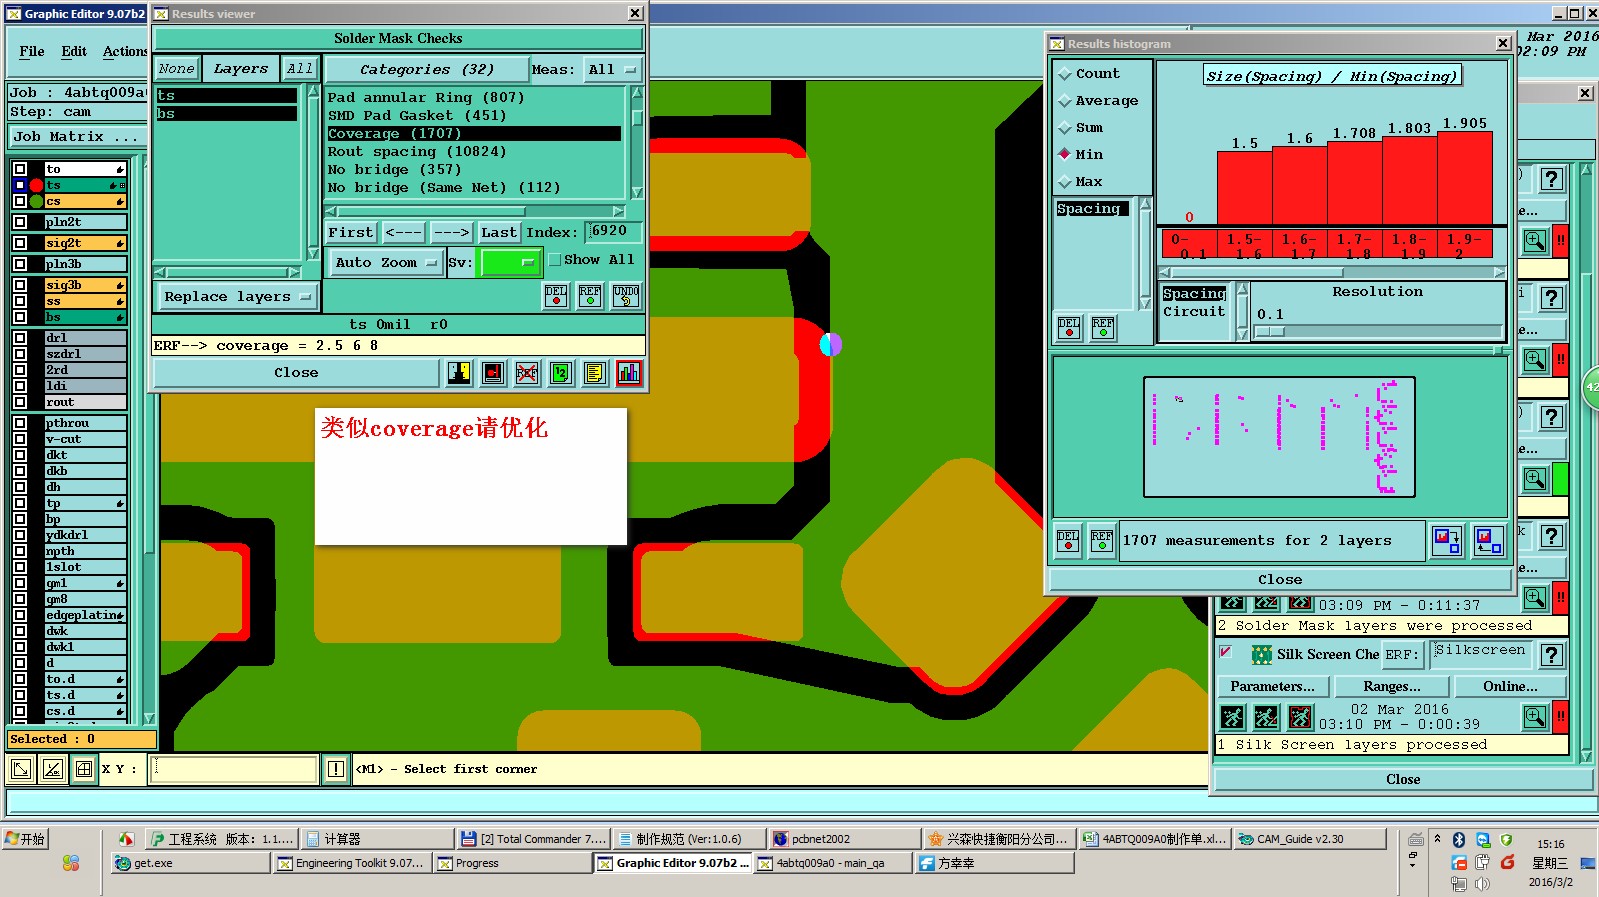Click Ranges under Silk Screen check

pyautogui.click(x=1391, y=687)
